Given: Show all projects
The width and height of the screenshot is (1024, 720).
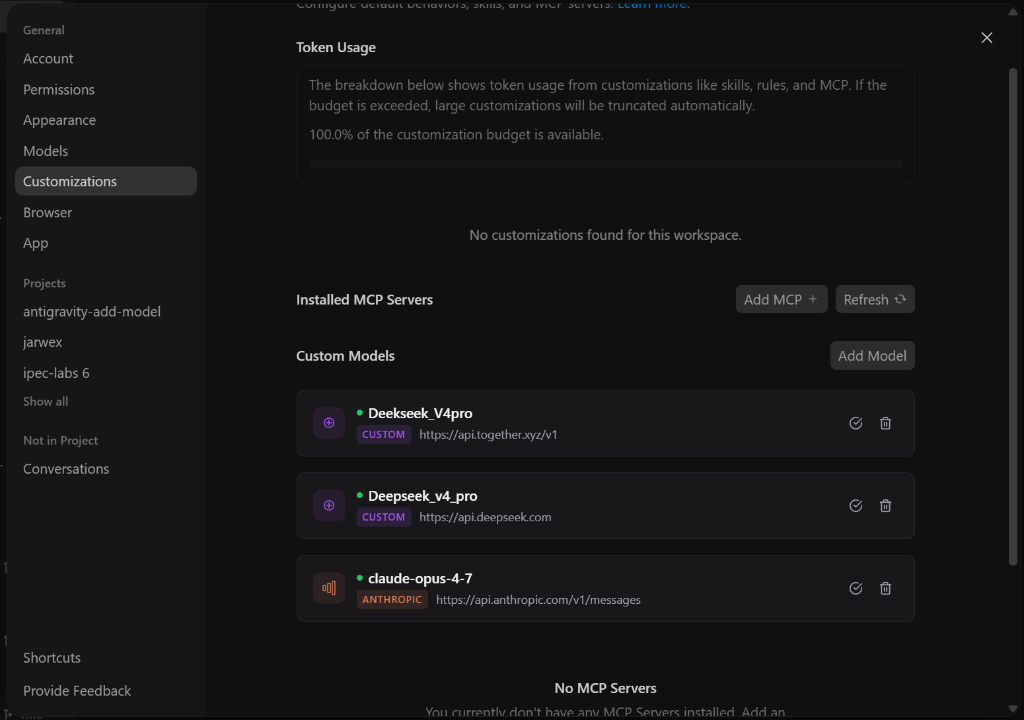Looking at the screenshot, I should [x=46, y=402].
